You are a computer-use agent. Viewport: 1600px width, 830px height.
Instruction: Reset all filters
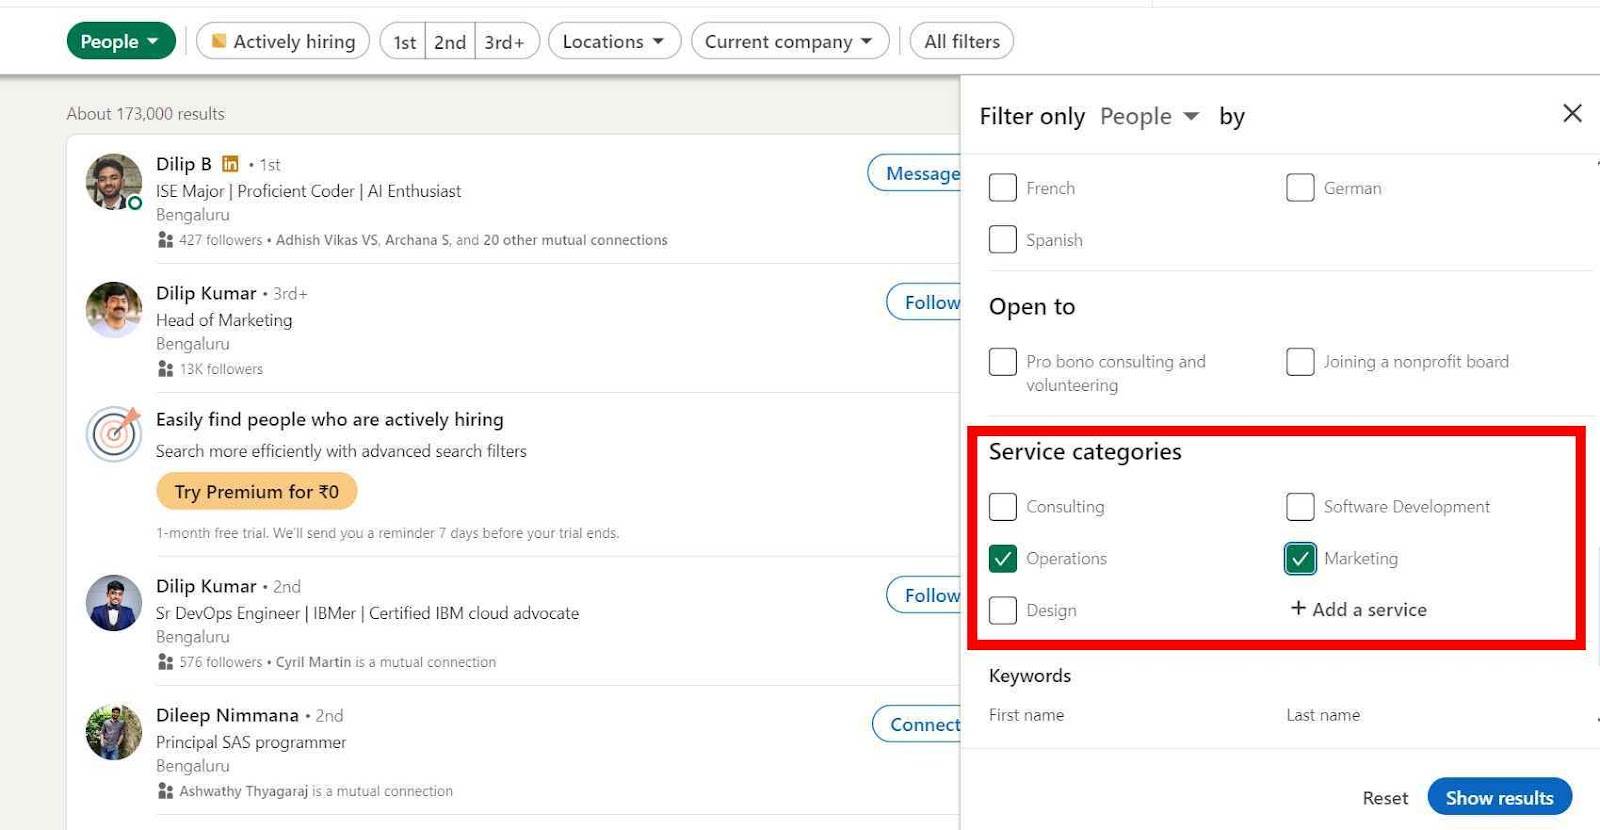point(1385,798)
